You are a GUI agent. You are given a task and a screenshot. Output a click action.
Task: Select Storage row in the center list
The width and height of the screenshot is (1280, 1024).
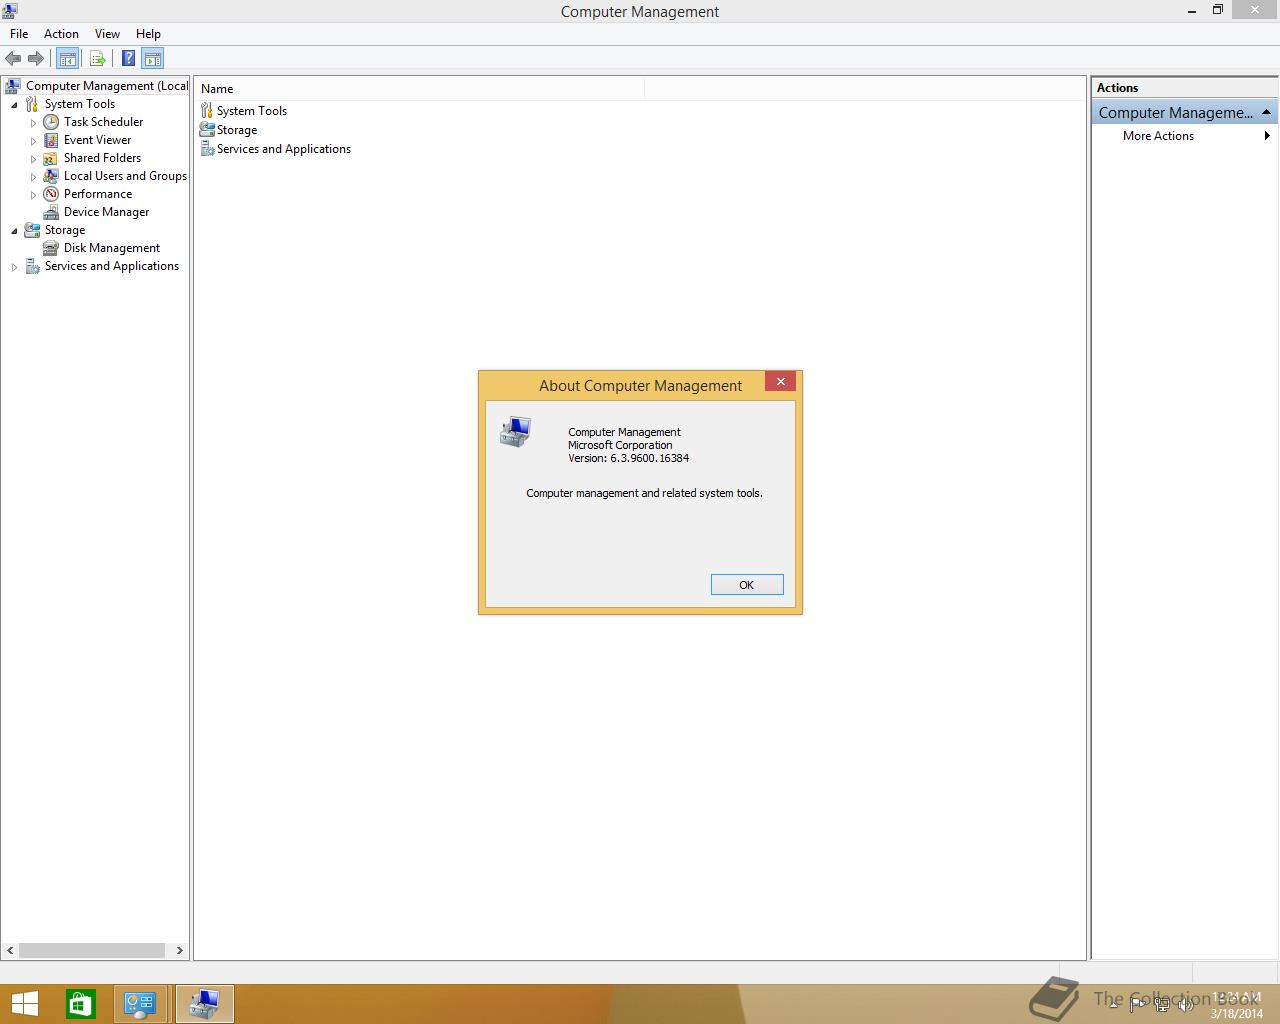click(228, 130)
